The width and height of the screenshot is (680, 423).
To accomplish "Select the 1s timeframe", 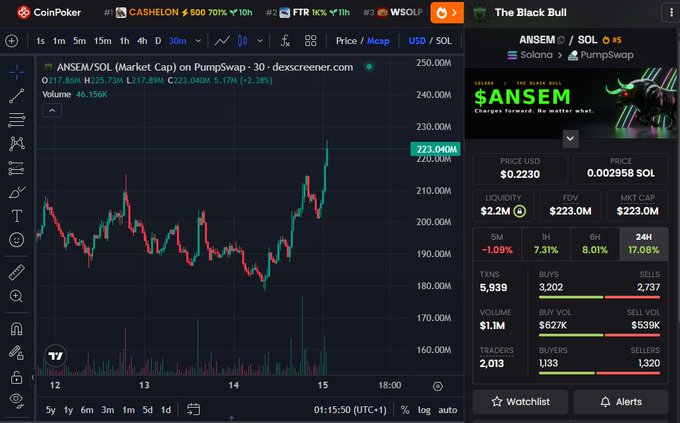I will tap(40, 41).
